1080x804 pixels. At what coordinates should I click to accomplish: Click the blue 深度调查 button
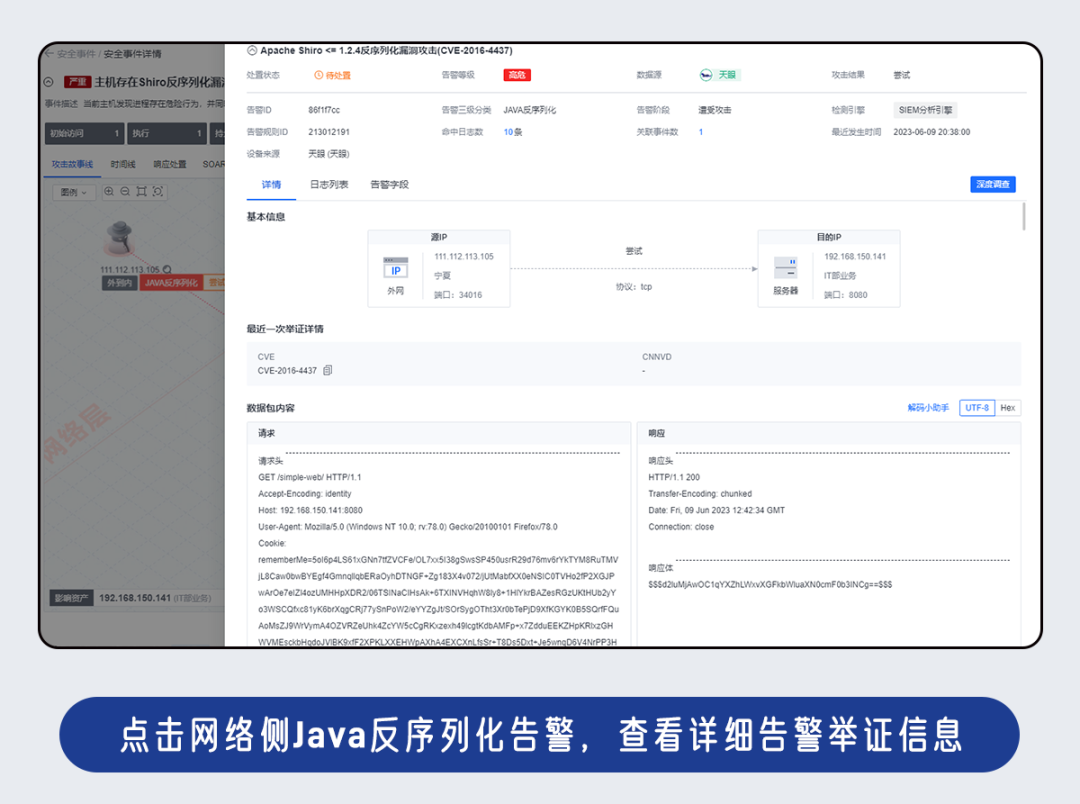[x=992, y=184]
